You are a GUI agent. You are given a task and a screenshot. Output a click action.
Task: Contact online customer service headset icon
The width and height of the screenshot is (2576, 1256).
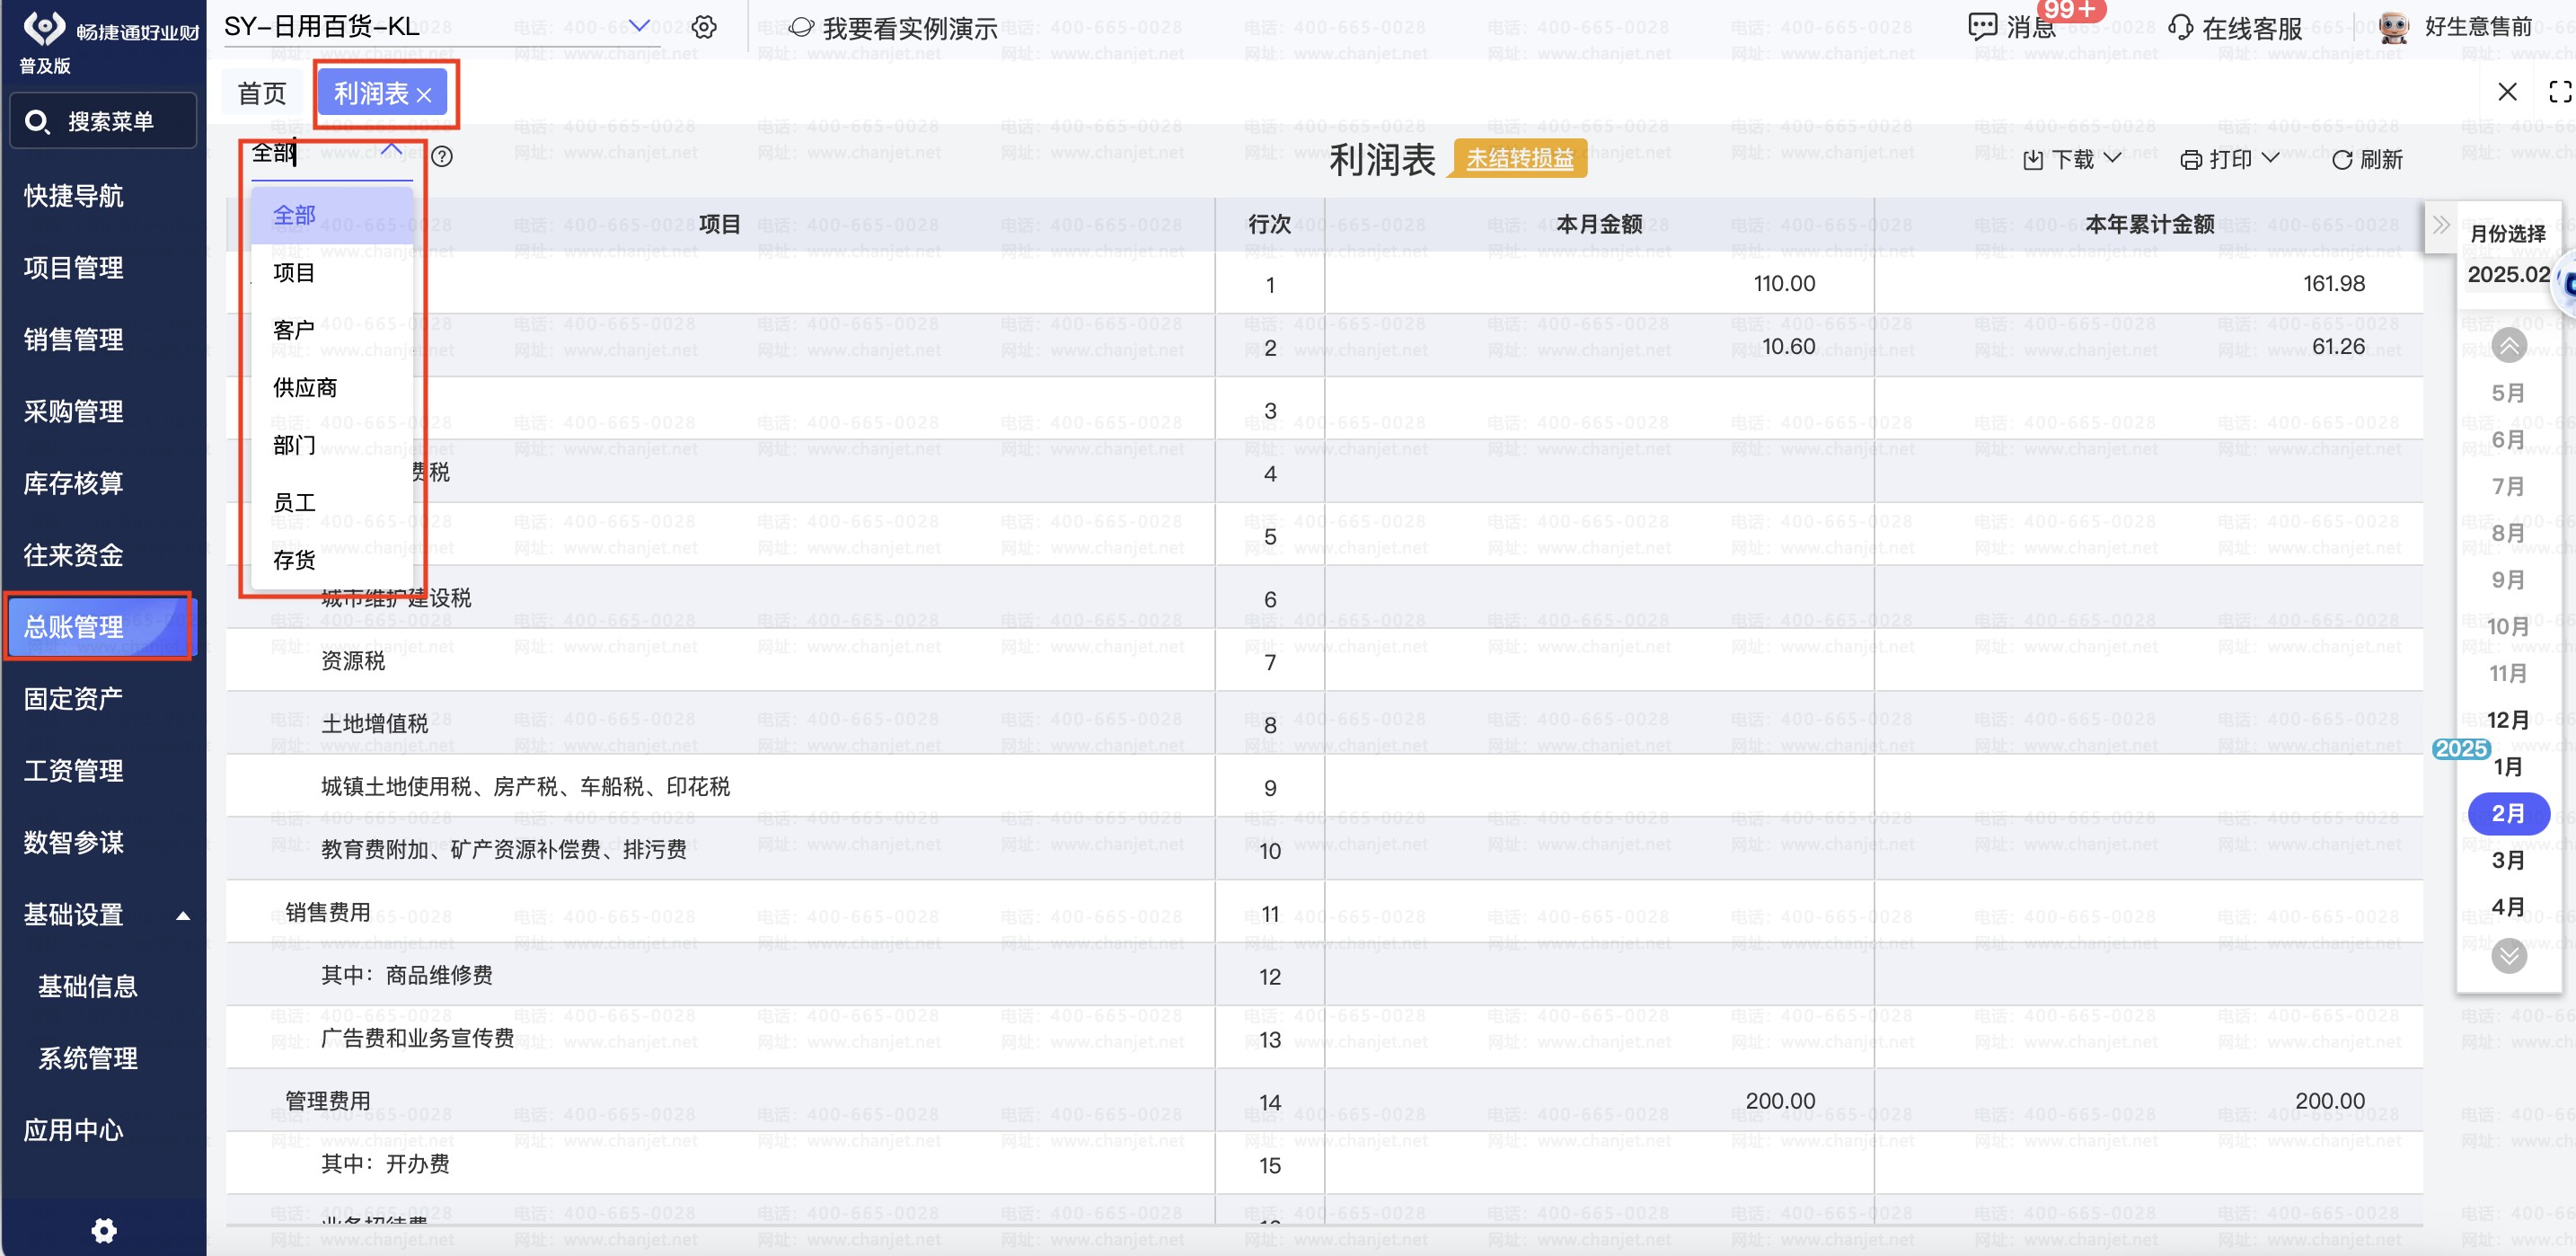tap(2180, 28)
